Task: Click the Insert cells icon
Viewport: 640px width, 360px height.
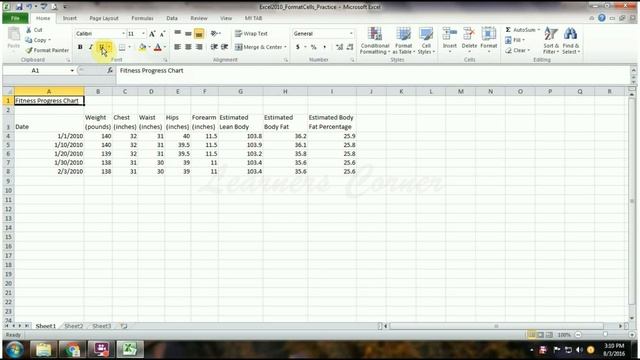Action: pyautogui.click(x=450, y=34)
